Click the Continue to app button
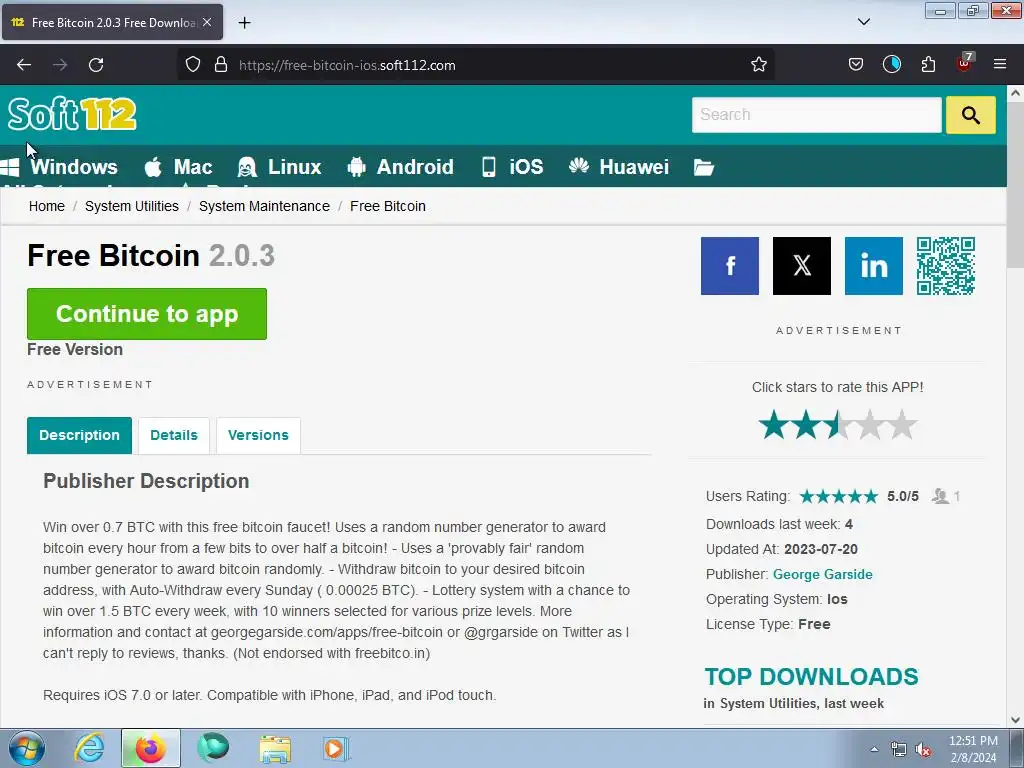1024x768 pixels. (147, 314)
